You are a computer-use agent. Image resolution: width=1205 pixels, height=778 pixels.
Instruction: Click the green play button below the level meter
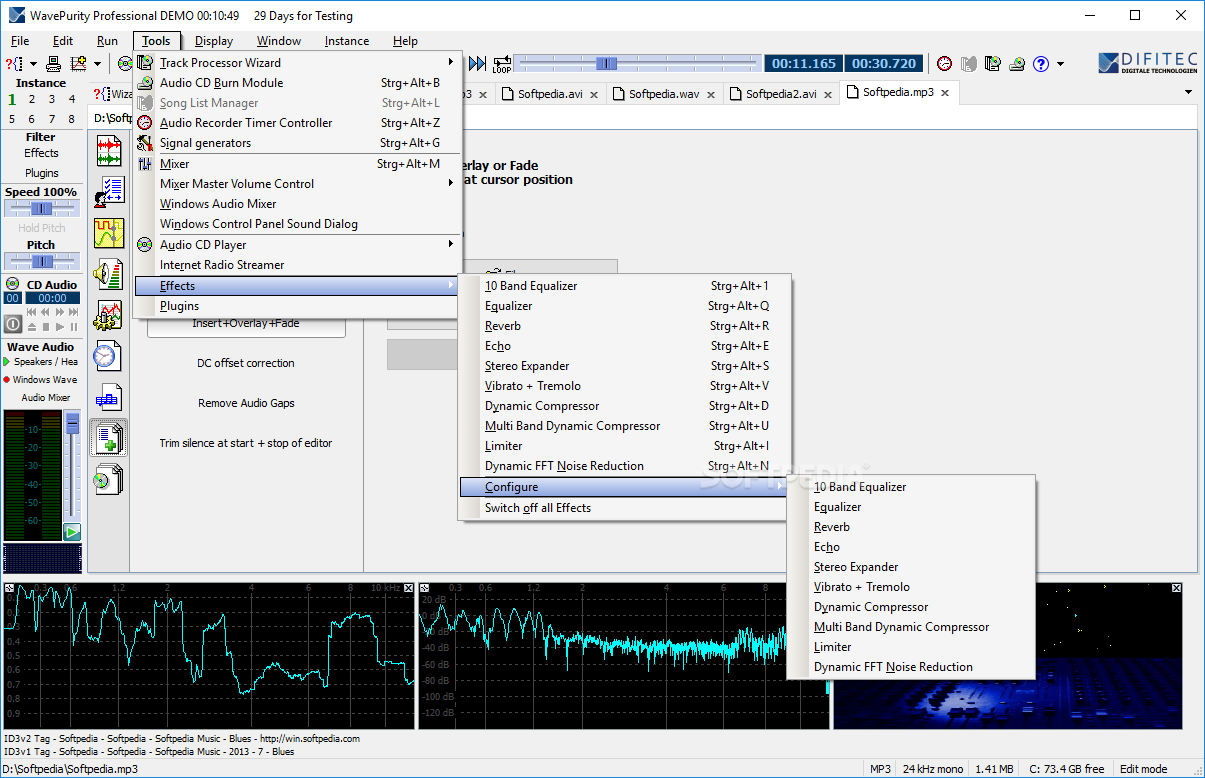[x=72, y=532]
